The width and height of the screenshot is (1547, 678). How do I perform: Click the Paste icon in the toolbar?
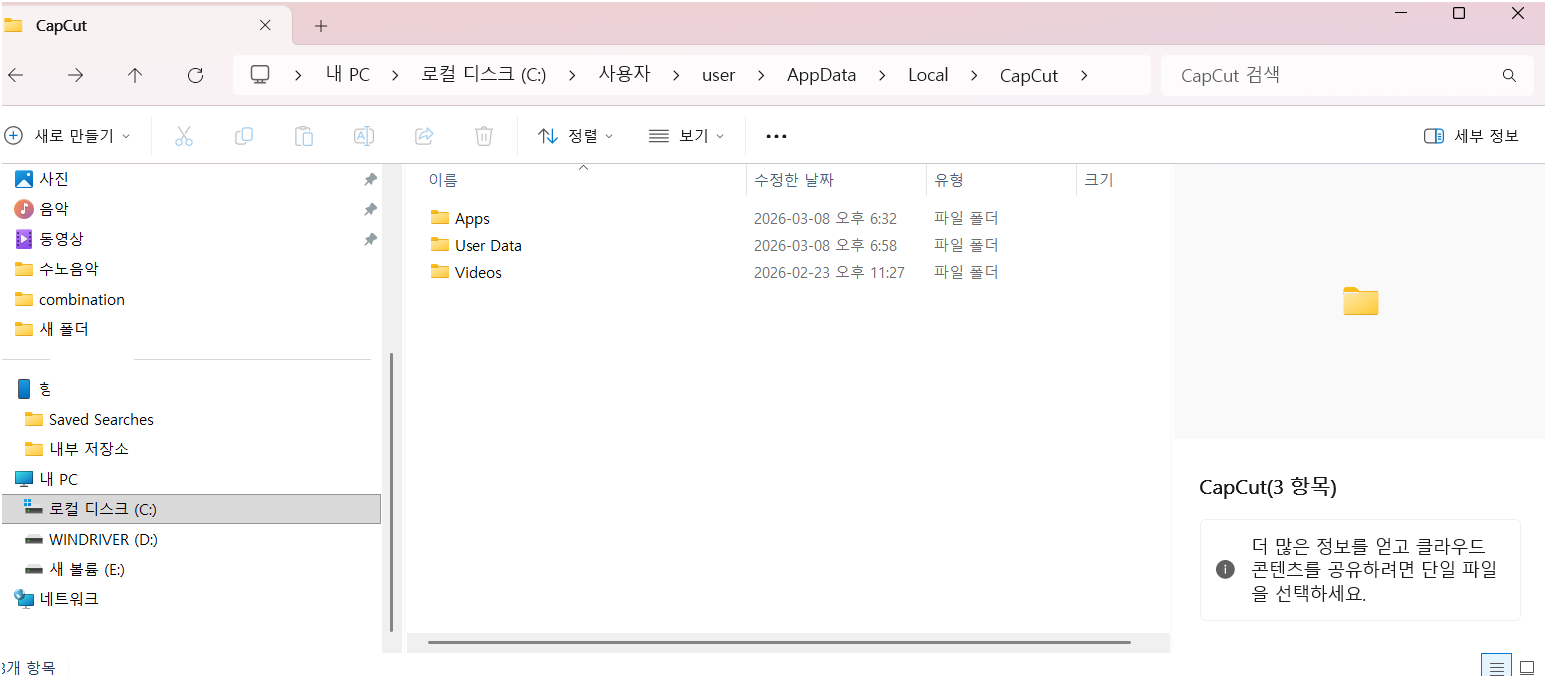click(x=304, y=135)
